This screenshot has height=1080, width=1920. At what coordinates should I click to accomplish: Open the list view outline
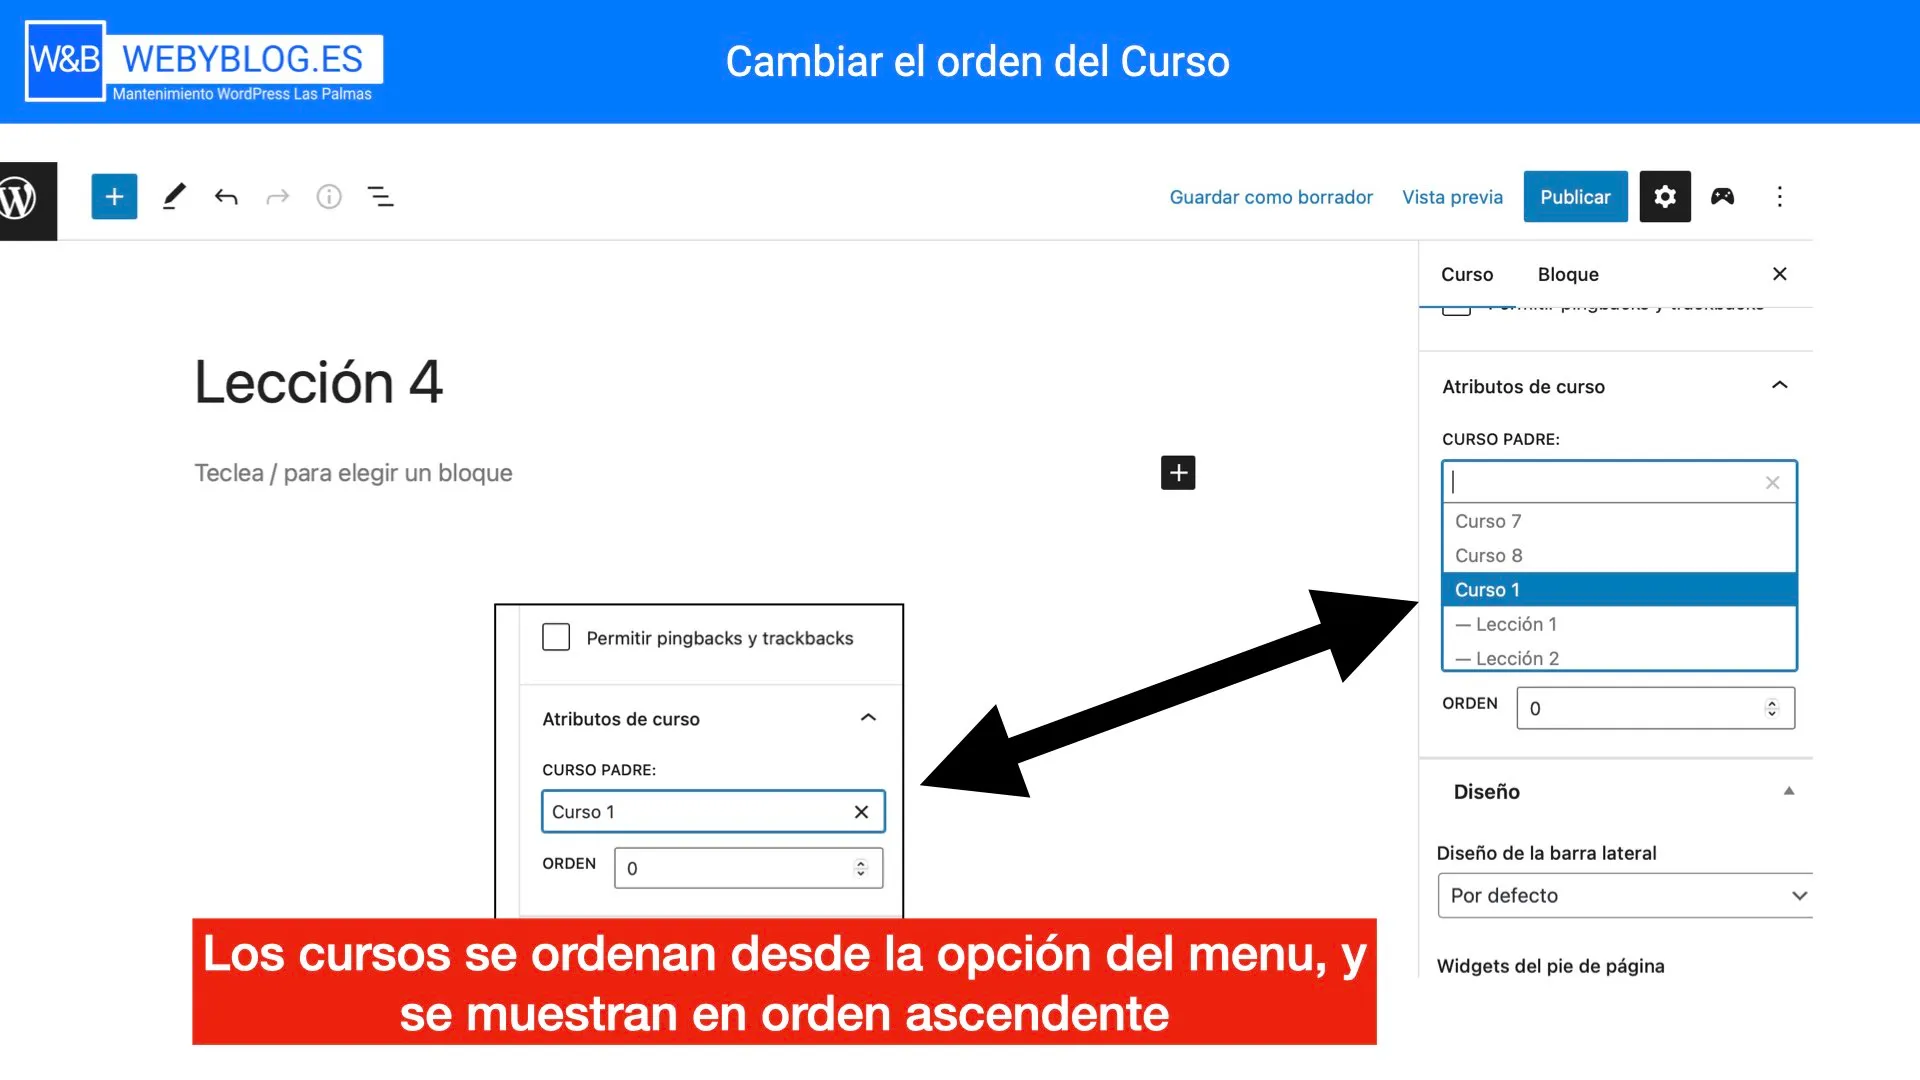pos(381,197)
